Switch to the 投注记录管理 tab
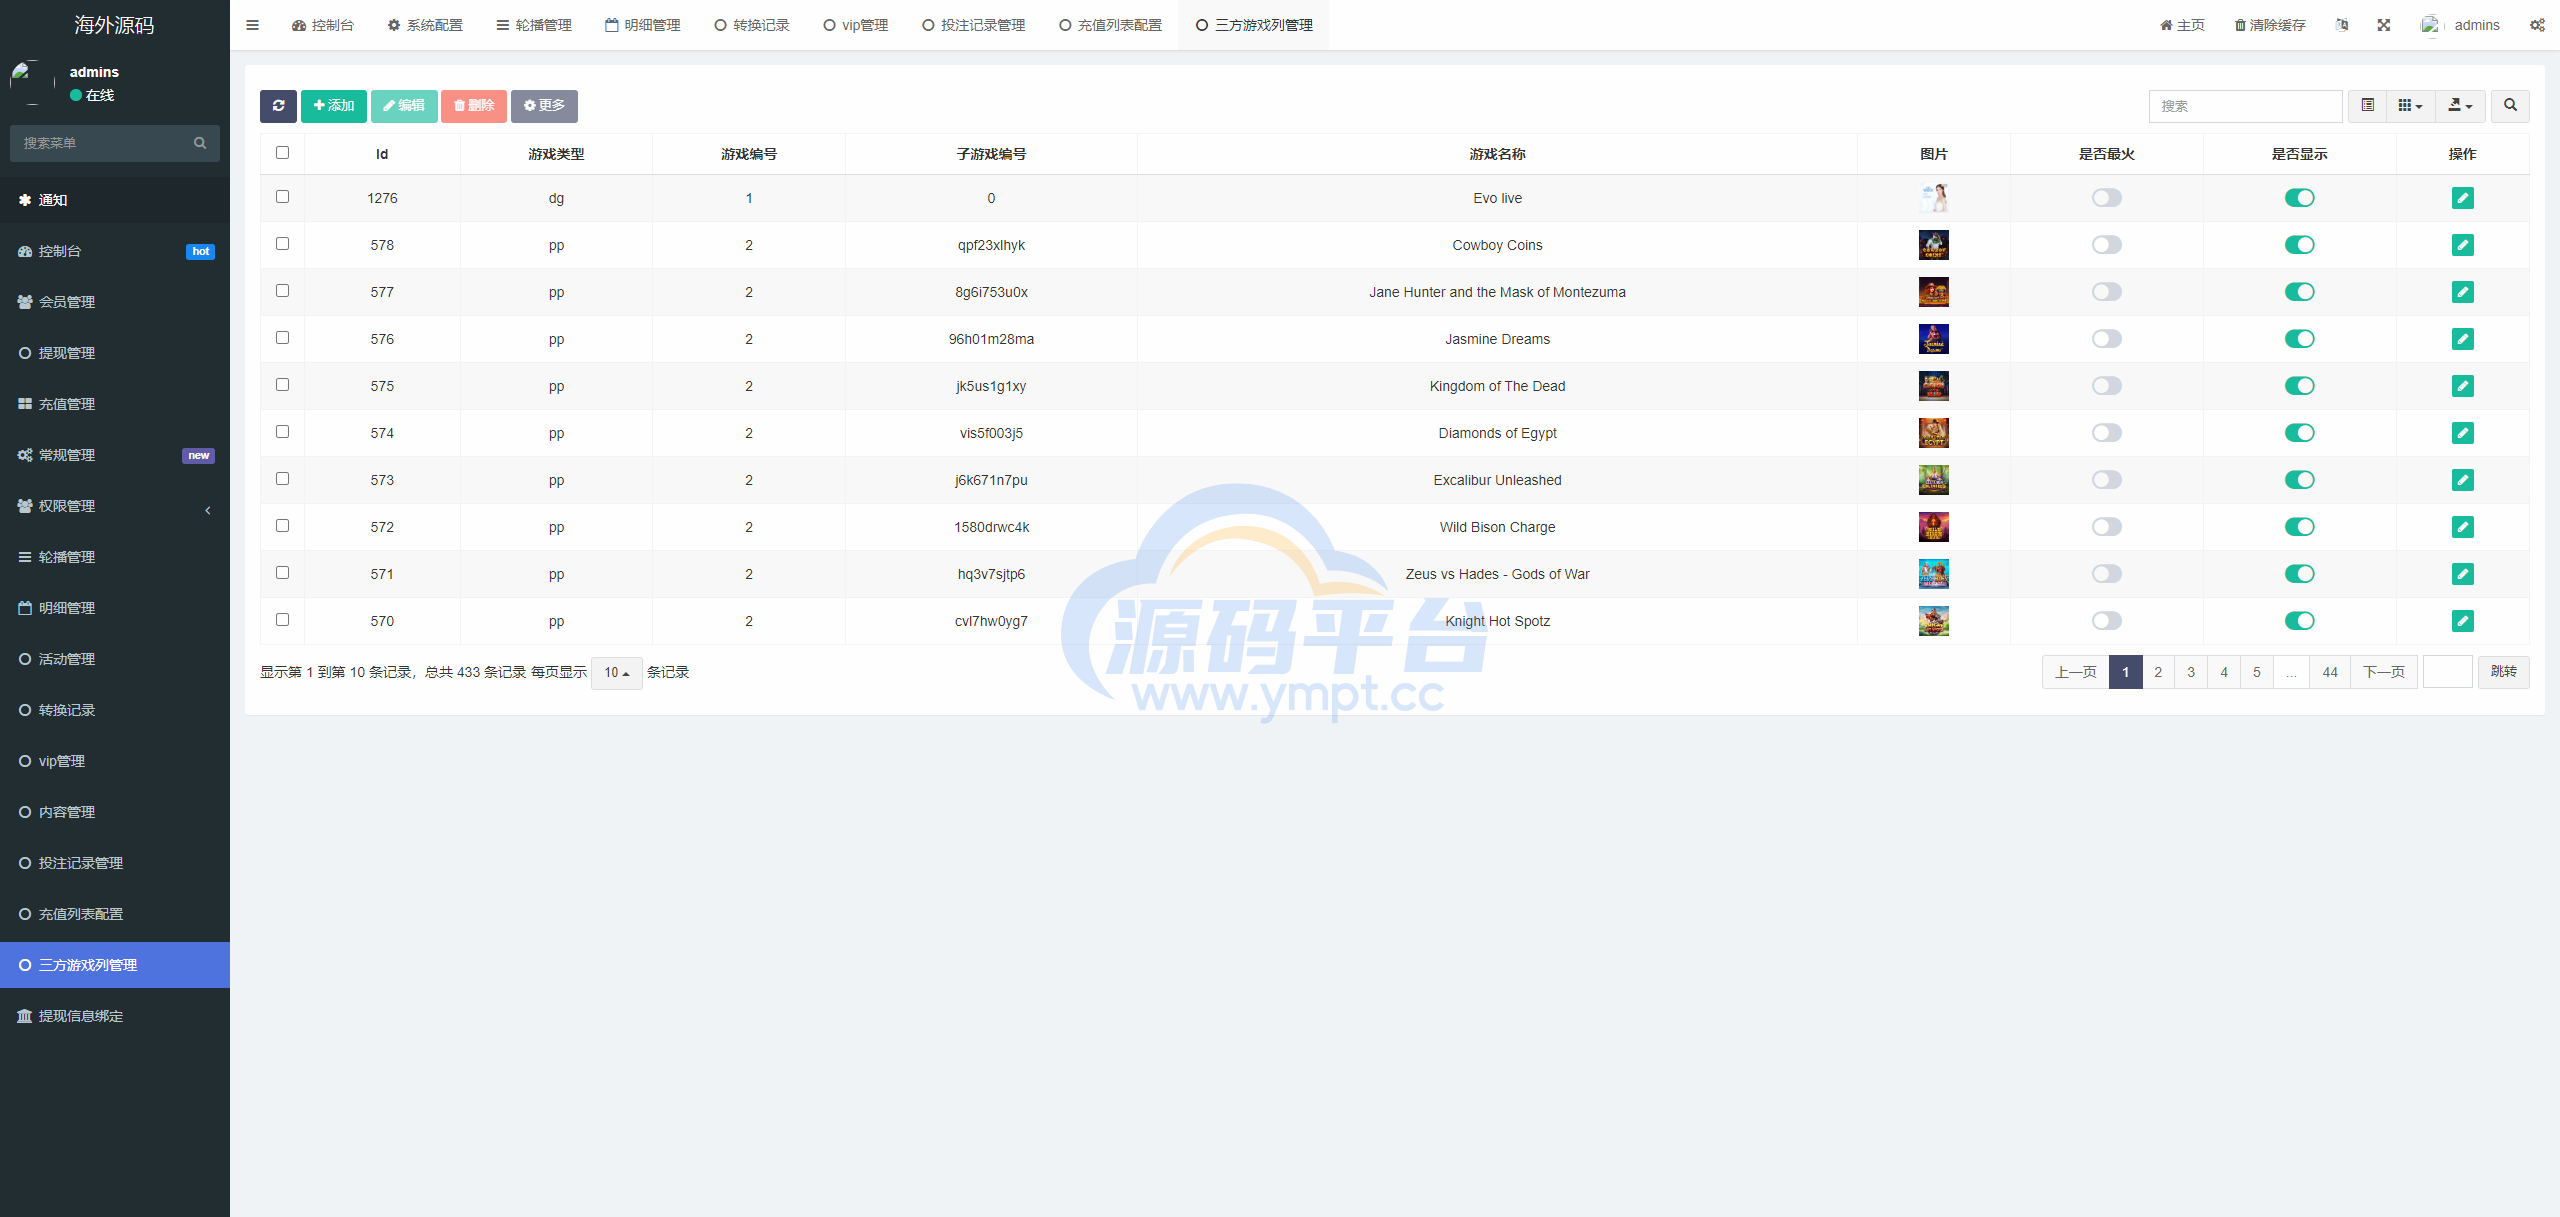Screen dimensions: 2560x1217 [974, 25]
